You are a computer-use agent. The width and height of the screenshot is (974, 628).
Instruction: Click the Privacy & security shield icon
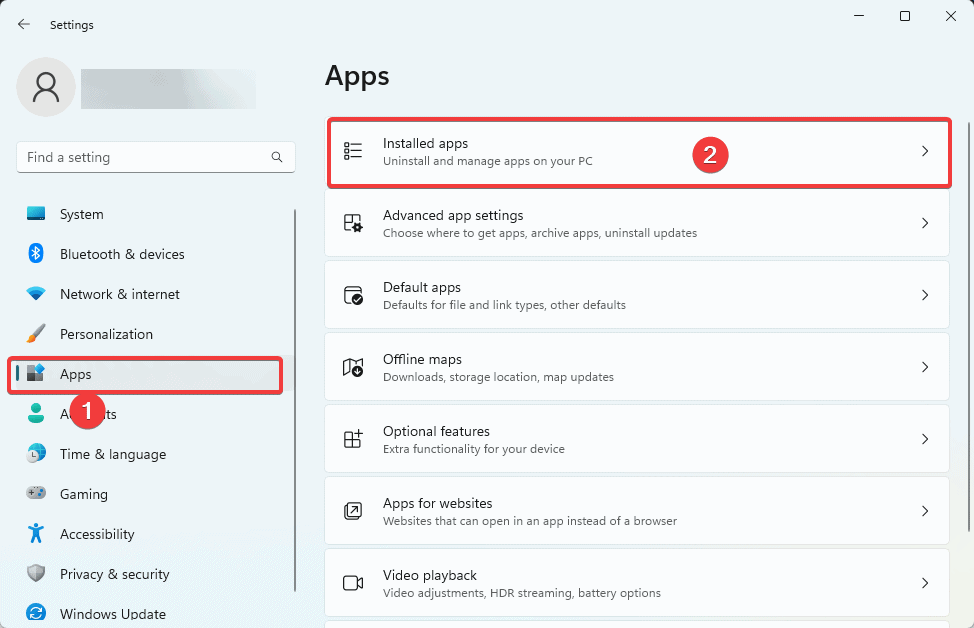[x=36, y=573]
